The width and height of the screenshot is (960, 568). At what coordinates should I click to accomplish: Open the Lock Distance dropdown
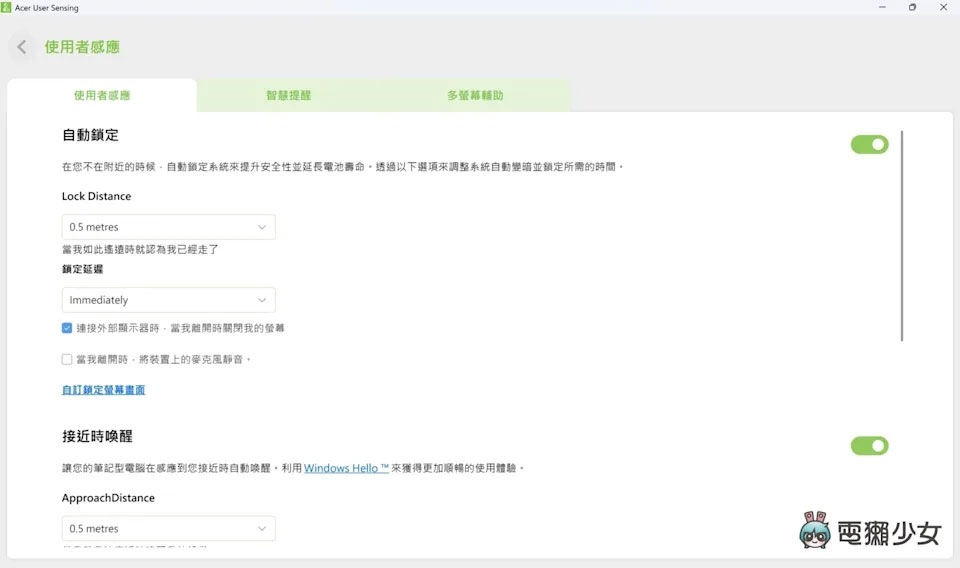tap(168, 227)
